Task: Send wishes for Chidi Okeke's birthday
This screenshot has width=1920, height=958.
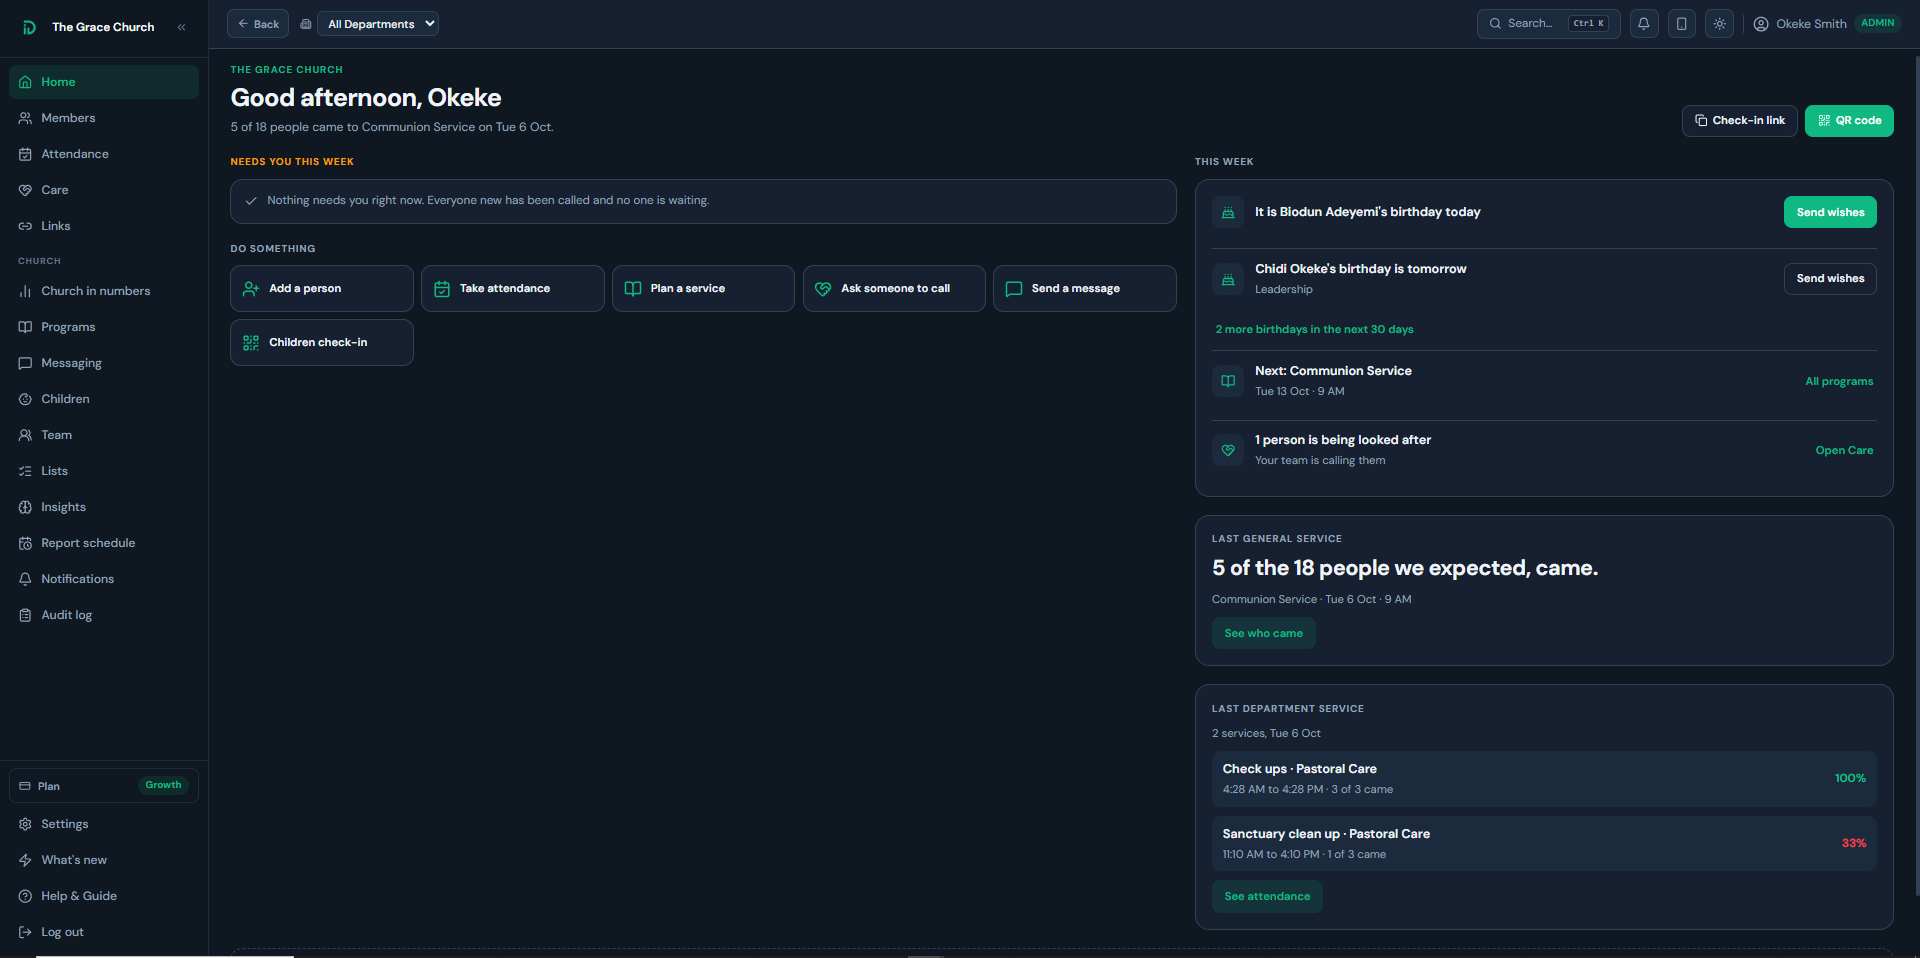Action: pos(1830,279)
